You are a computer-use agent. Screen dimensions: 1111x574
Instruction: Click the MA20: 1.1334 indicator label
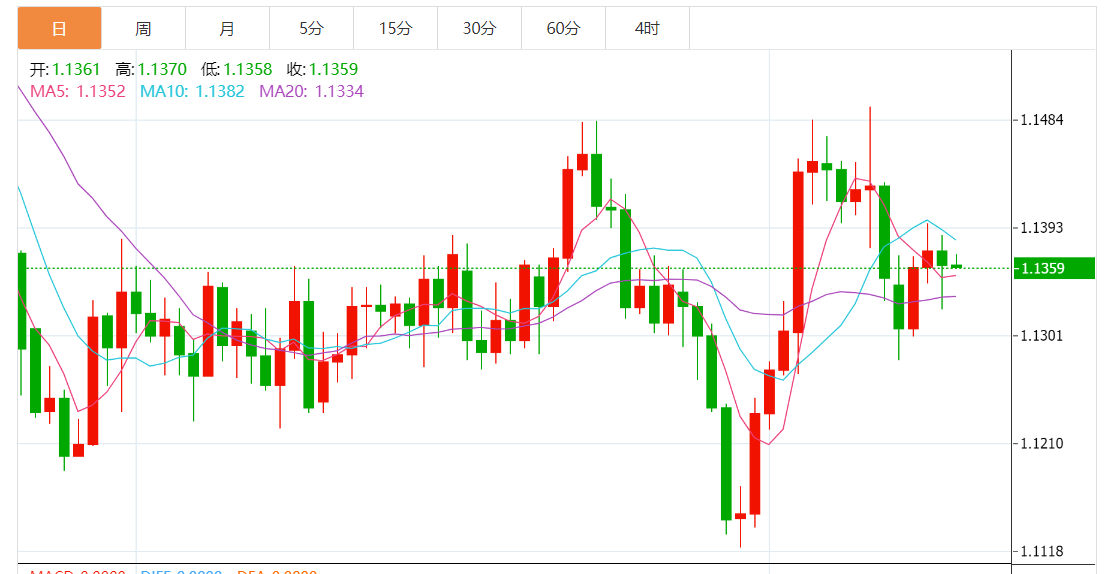[311, 91]
